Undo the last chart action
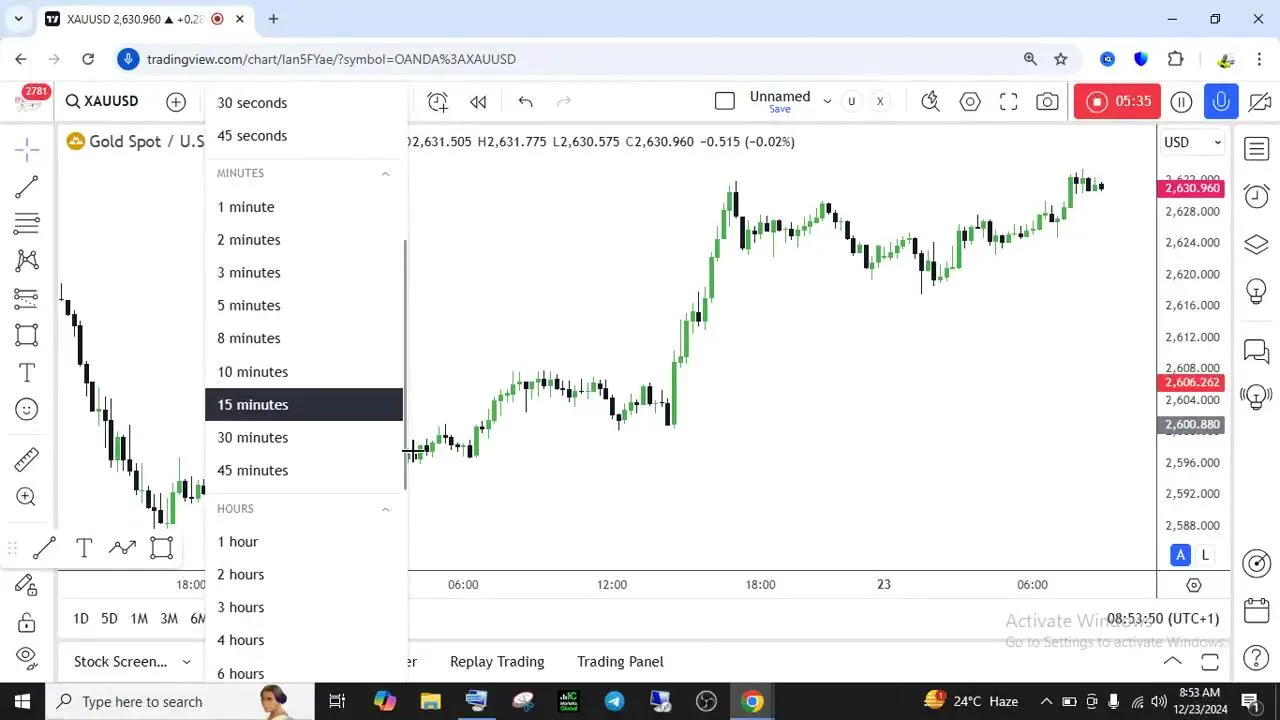The width and height of the screenshot is (1280, 720). 525,101
